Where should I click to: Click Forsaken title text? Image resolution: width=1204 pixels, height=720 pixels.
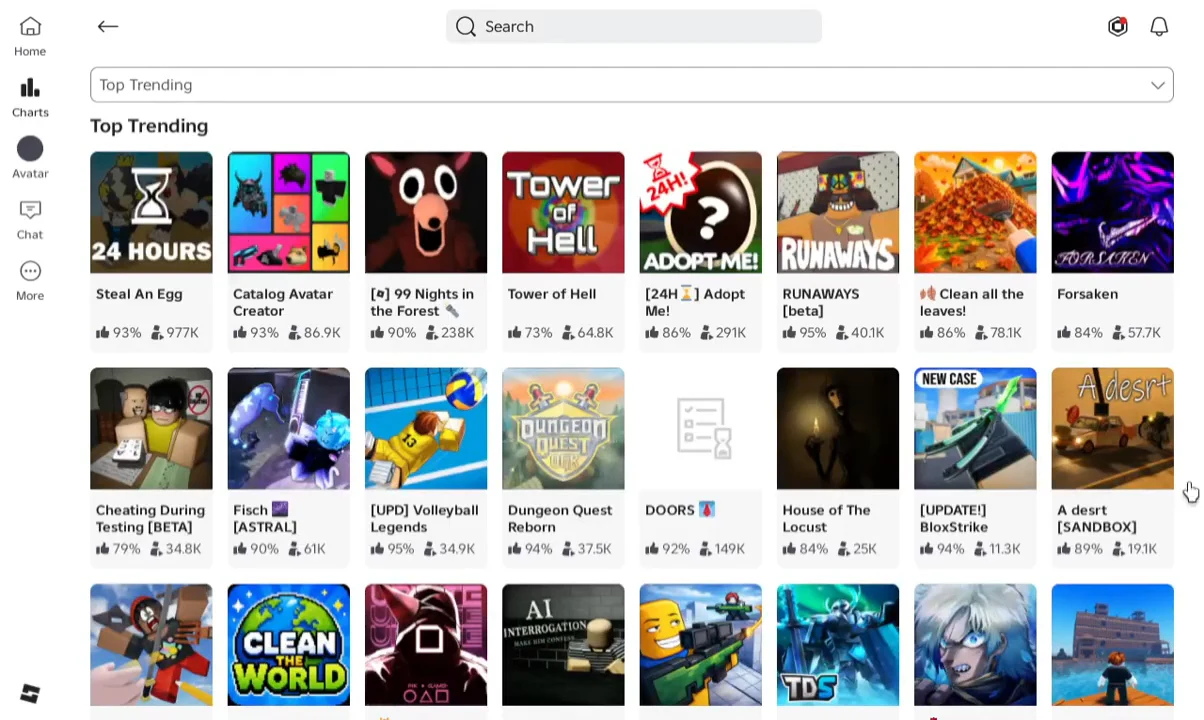[1087, 294]
